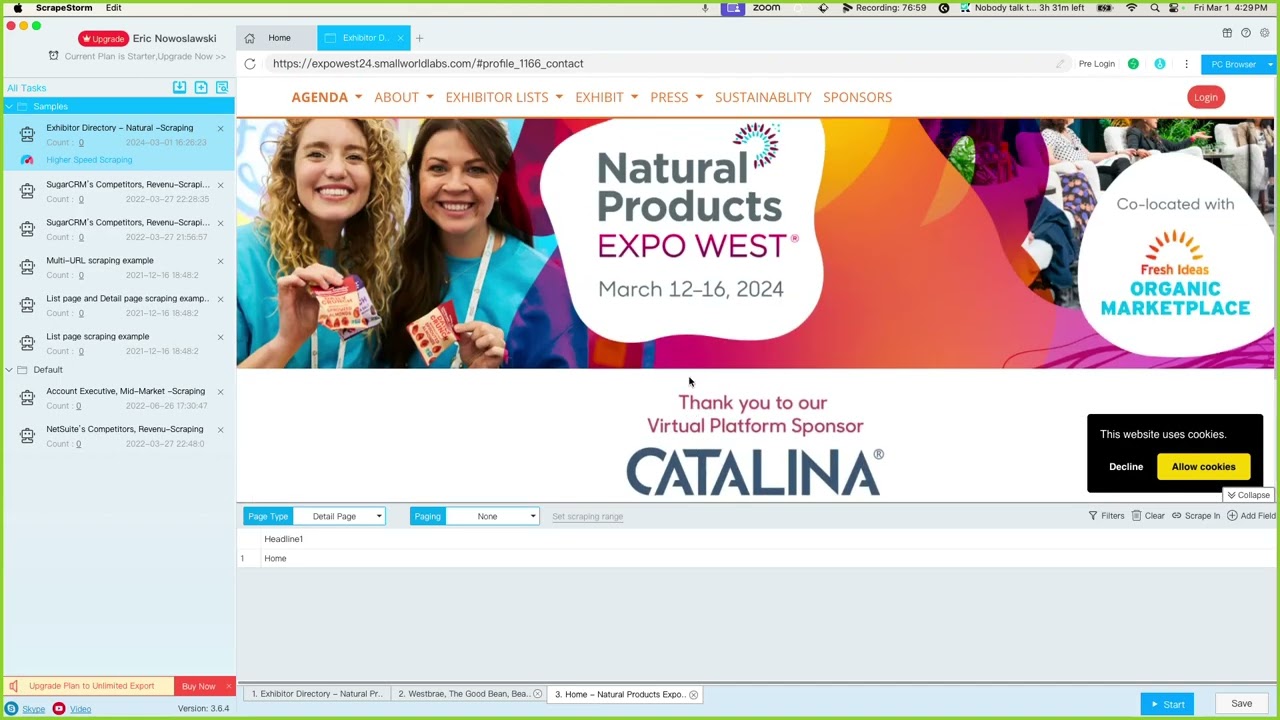
Task: Click the Clear trash icon
Action: pos(1137,516)
